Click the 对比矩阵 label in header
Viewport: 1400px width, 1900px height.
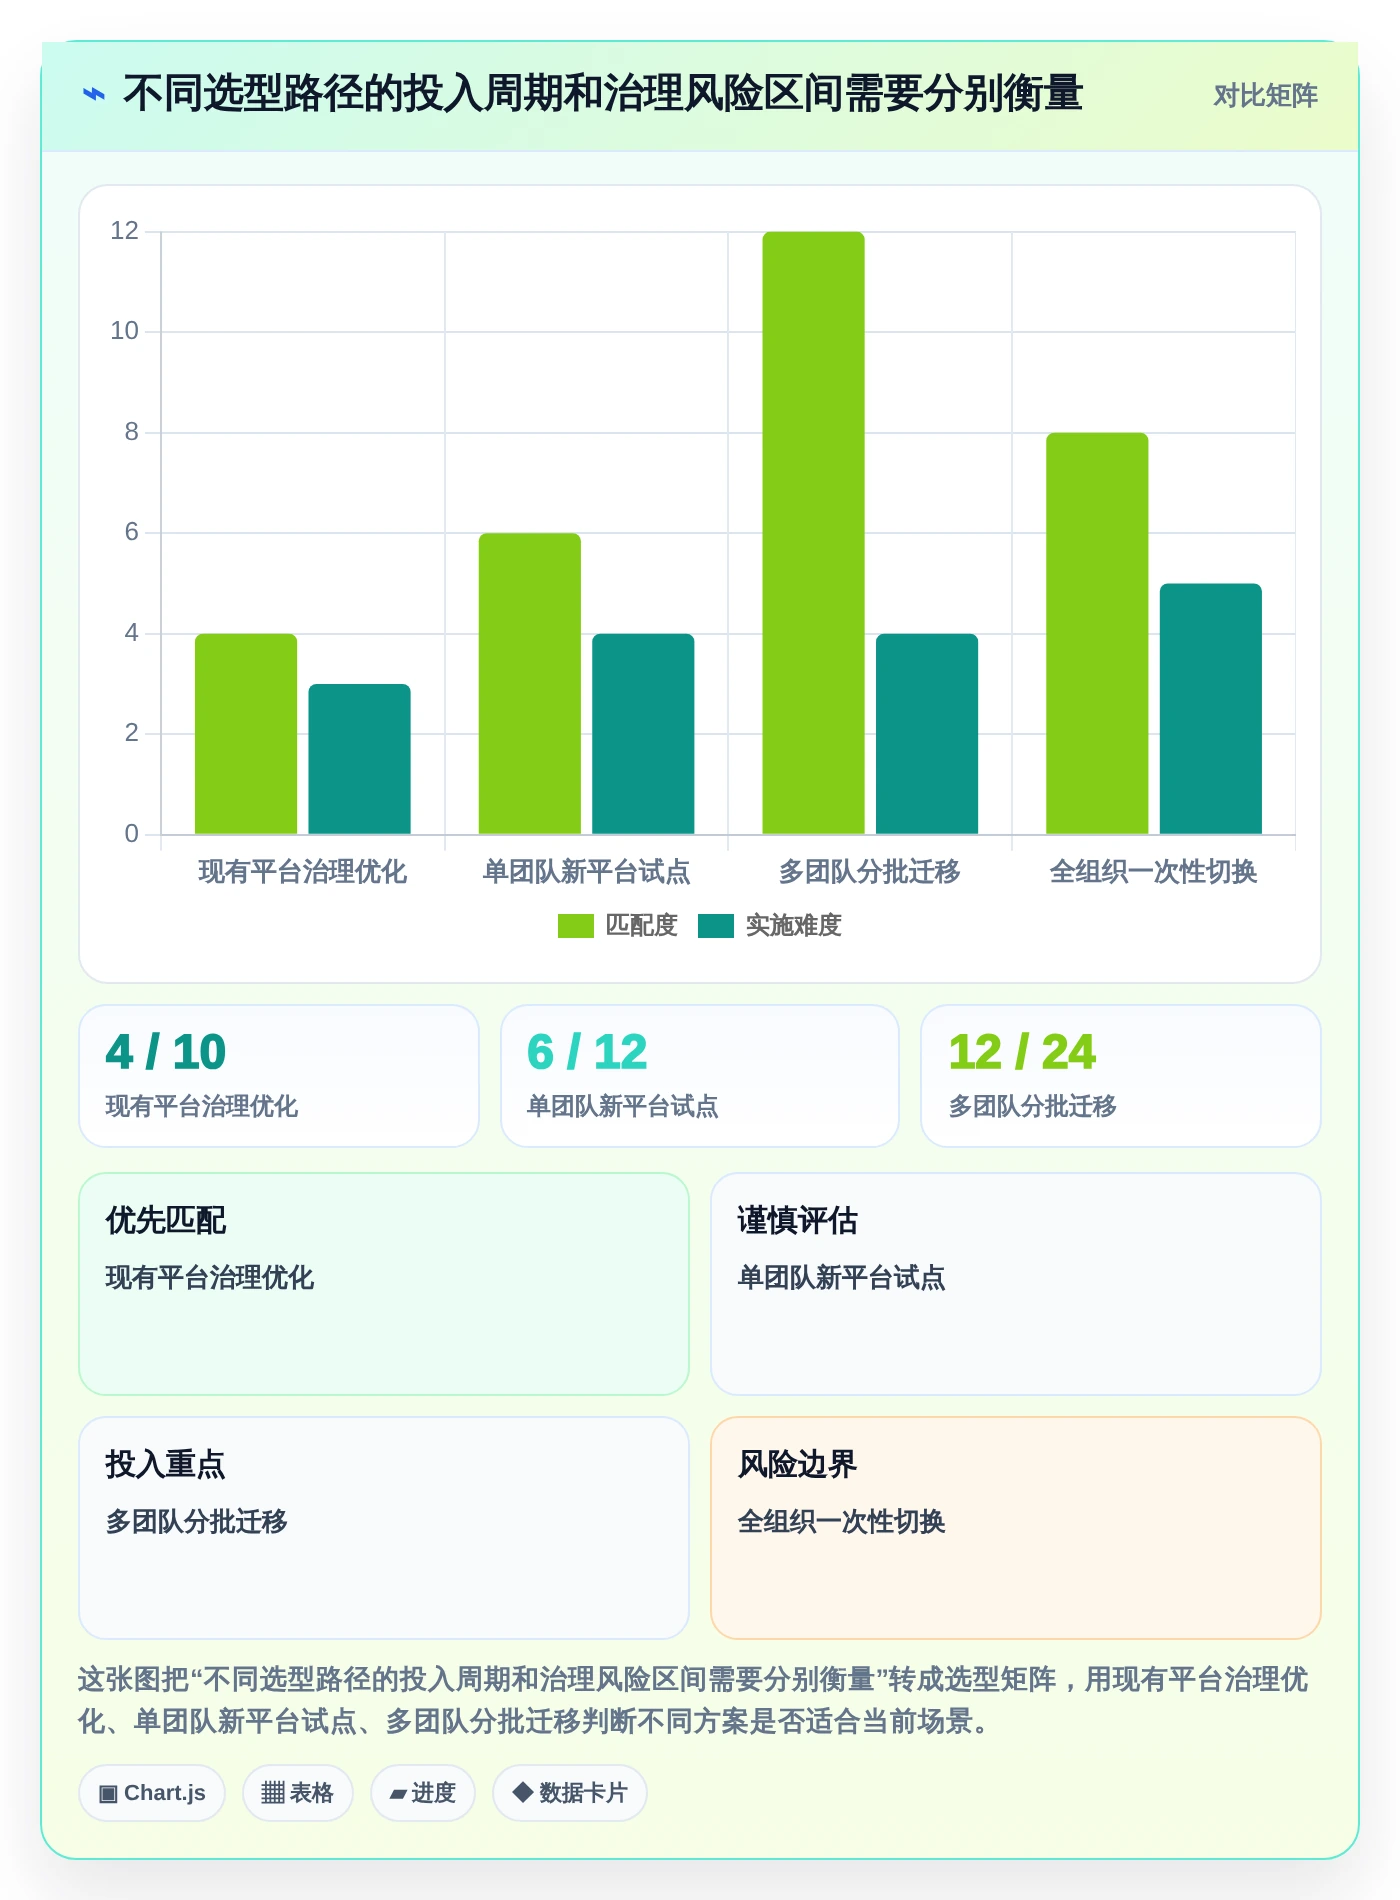click(1265, 95)
